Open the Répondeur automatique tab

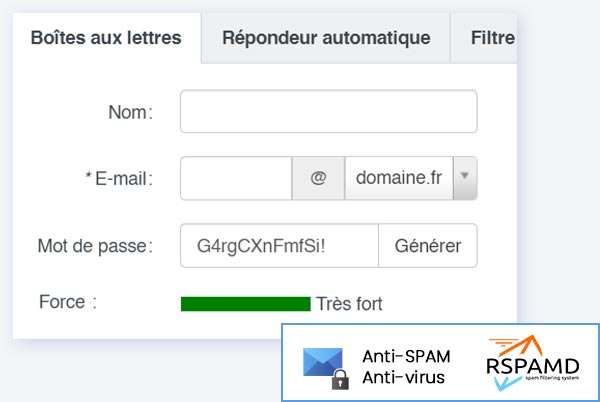click(x=326, y=39)
